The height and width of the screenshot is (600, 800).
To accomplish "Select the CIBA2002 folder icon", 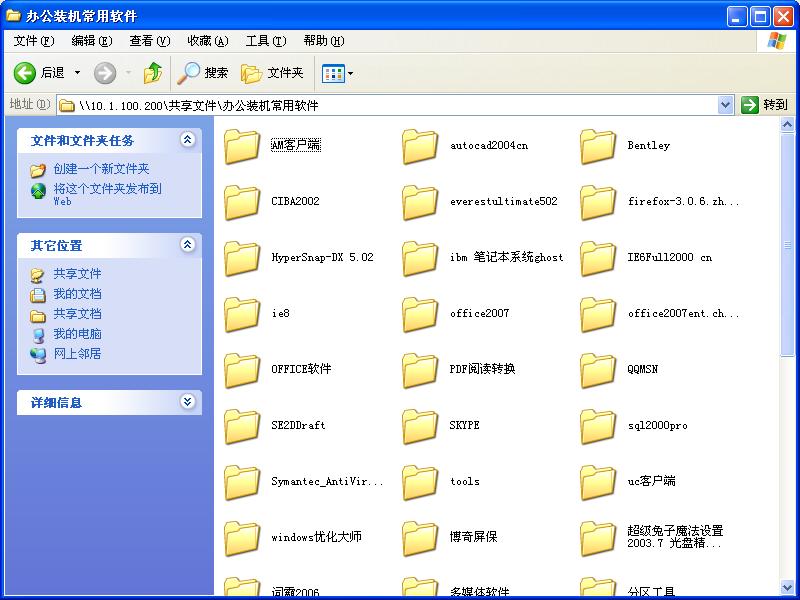I will 242,203.
